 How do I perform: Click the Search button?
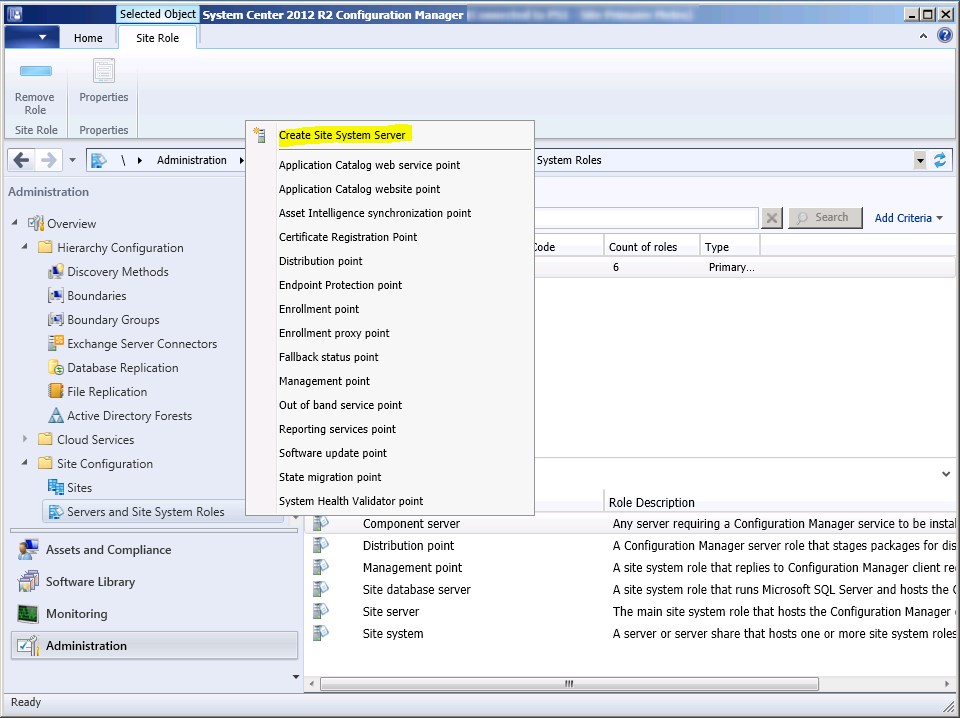point(825,218)
